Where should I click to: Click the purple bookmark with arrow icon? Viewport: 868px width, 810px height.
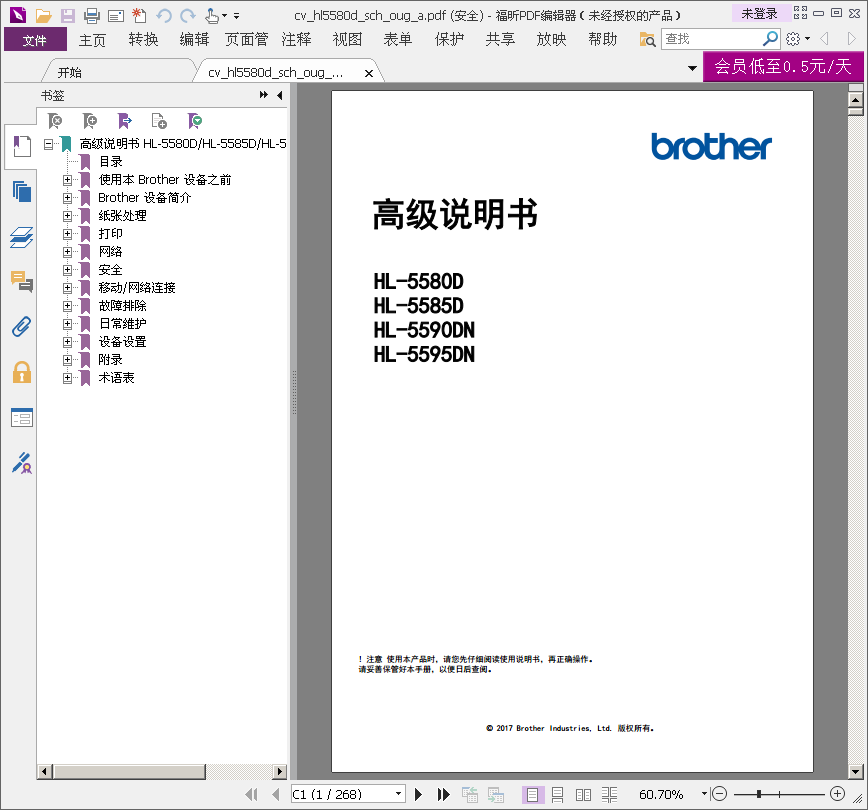coord(125,120)
